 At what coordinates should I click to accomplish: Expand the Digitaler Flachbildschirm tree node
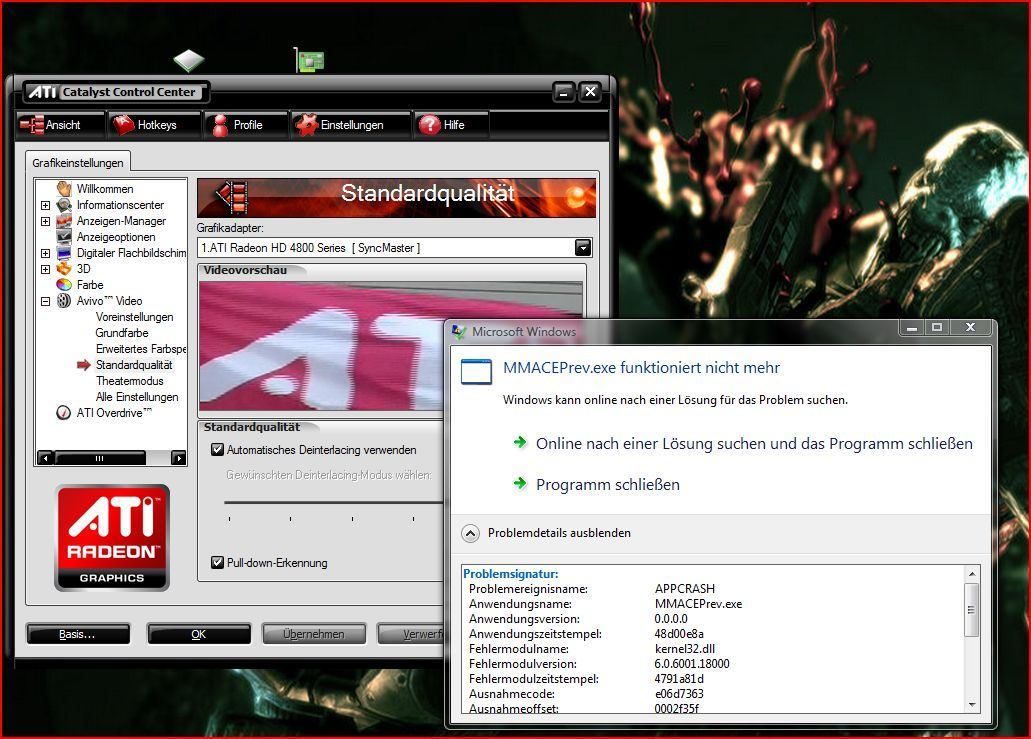coord(45,253)
